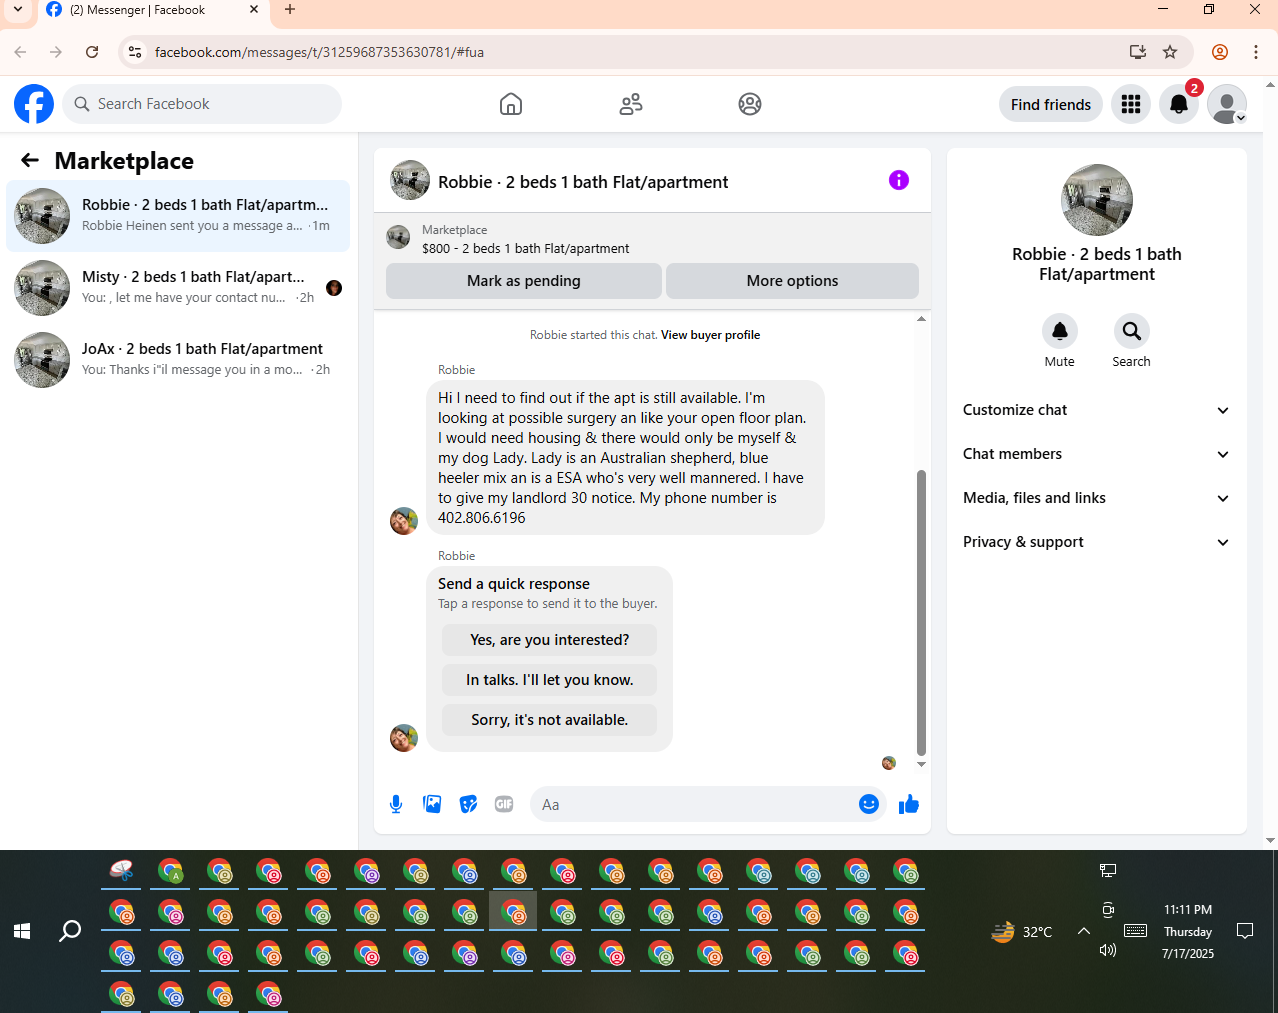Record a voice clip microphone icon

(x=396, y=804)
